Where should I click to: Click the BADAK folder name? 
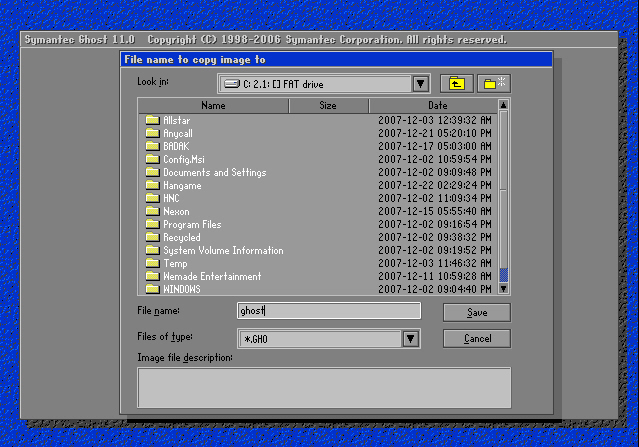pos(176,146)
